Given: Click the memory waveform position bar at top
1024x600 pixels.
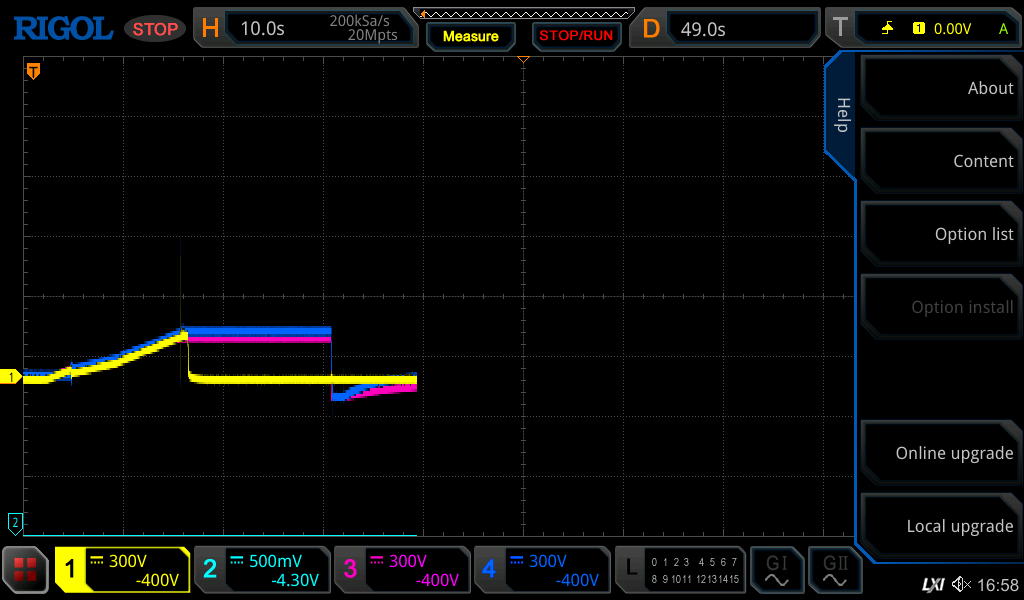Looking at the screenshot, I should click(x=523, y=13).
